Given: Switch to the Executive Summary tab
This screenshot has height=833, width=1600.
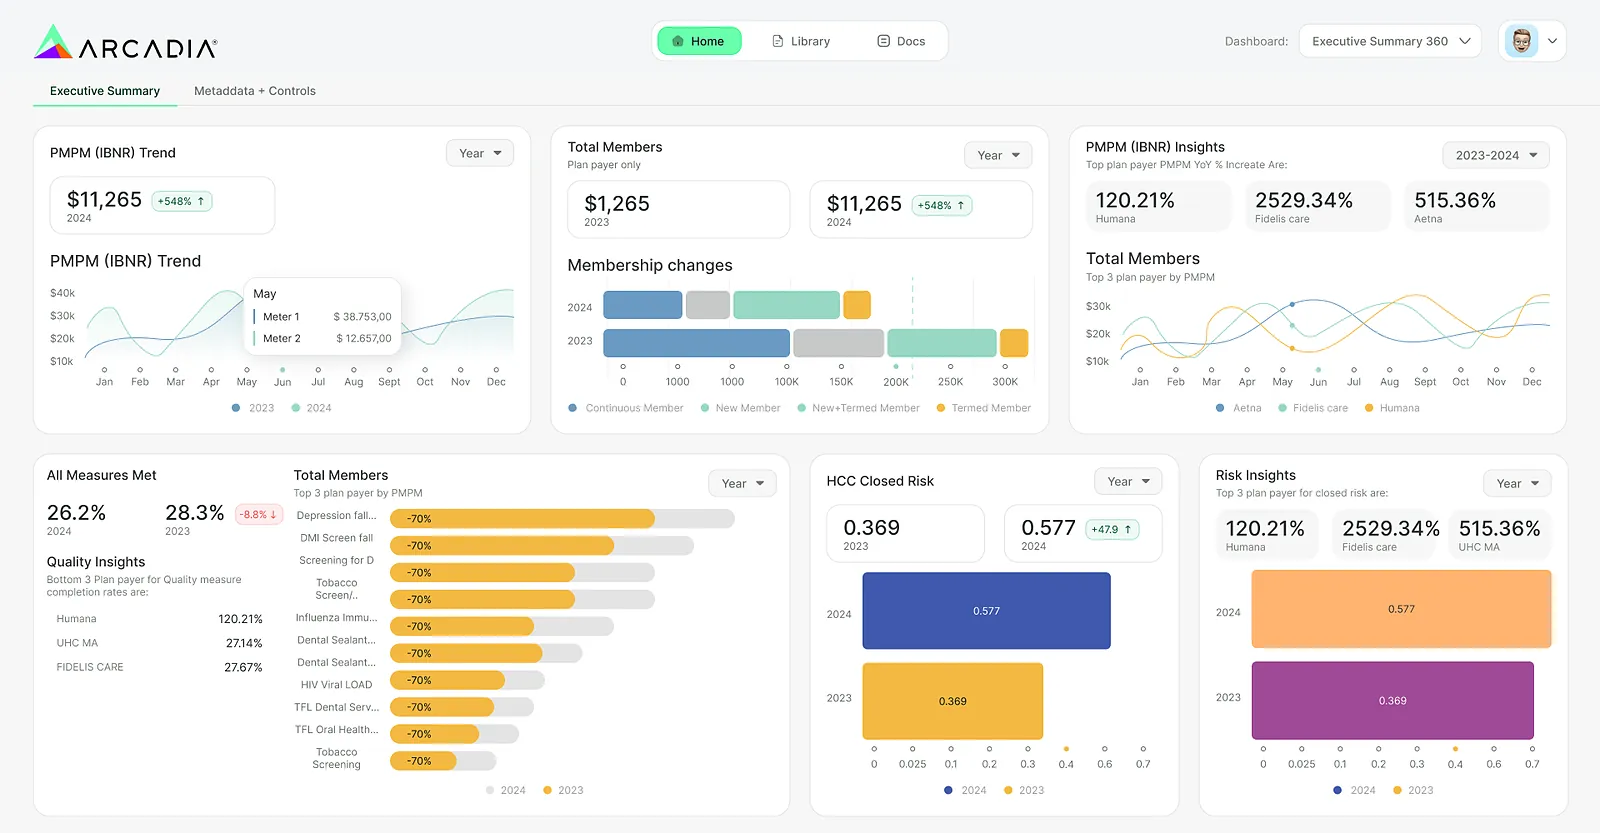Looking at the screenshot, I should pos(105,91).
